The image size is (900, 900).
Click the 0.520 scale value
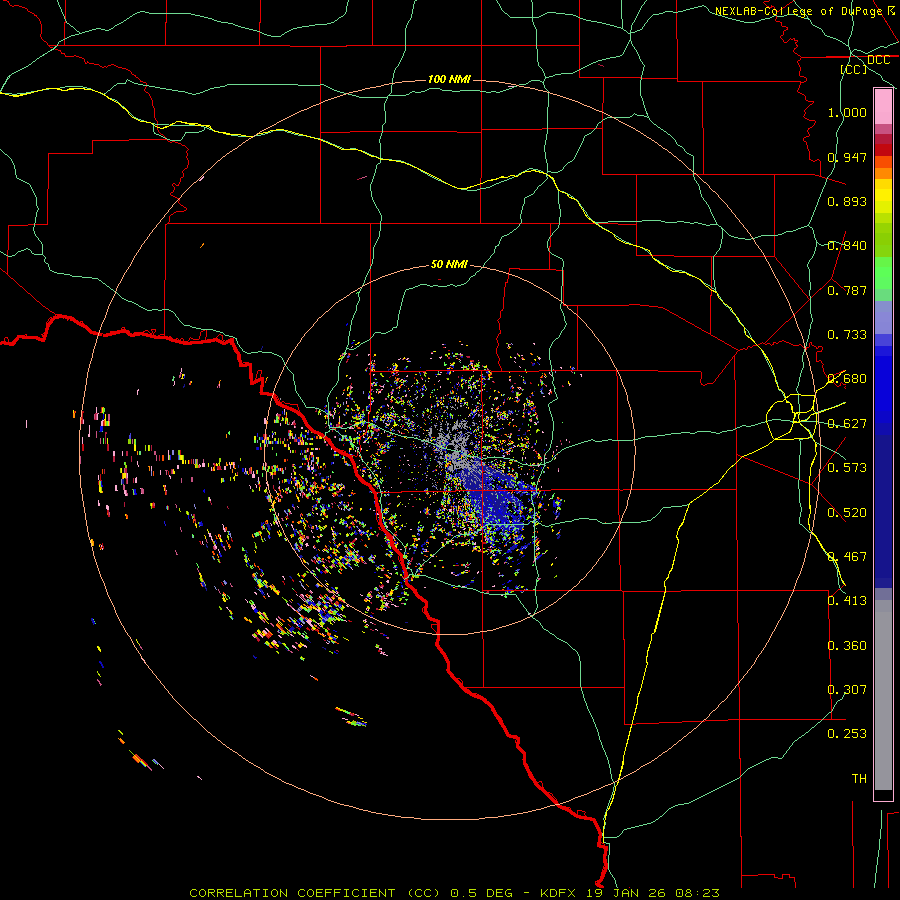click(x=847, y=513)
